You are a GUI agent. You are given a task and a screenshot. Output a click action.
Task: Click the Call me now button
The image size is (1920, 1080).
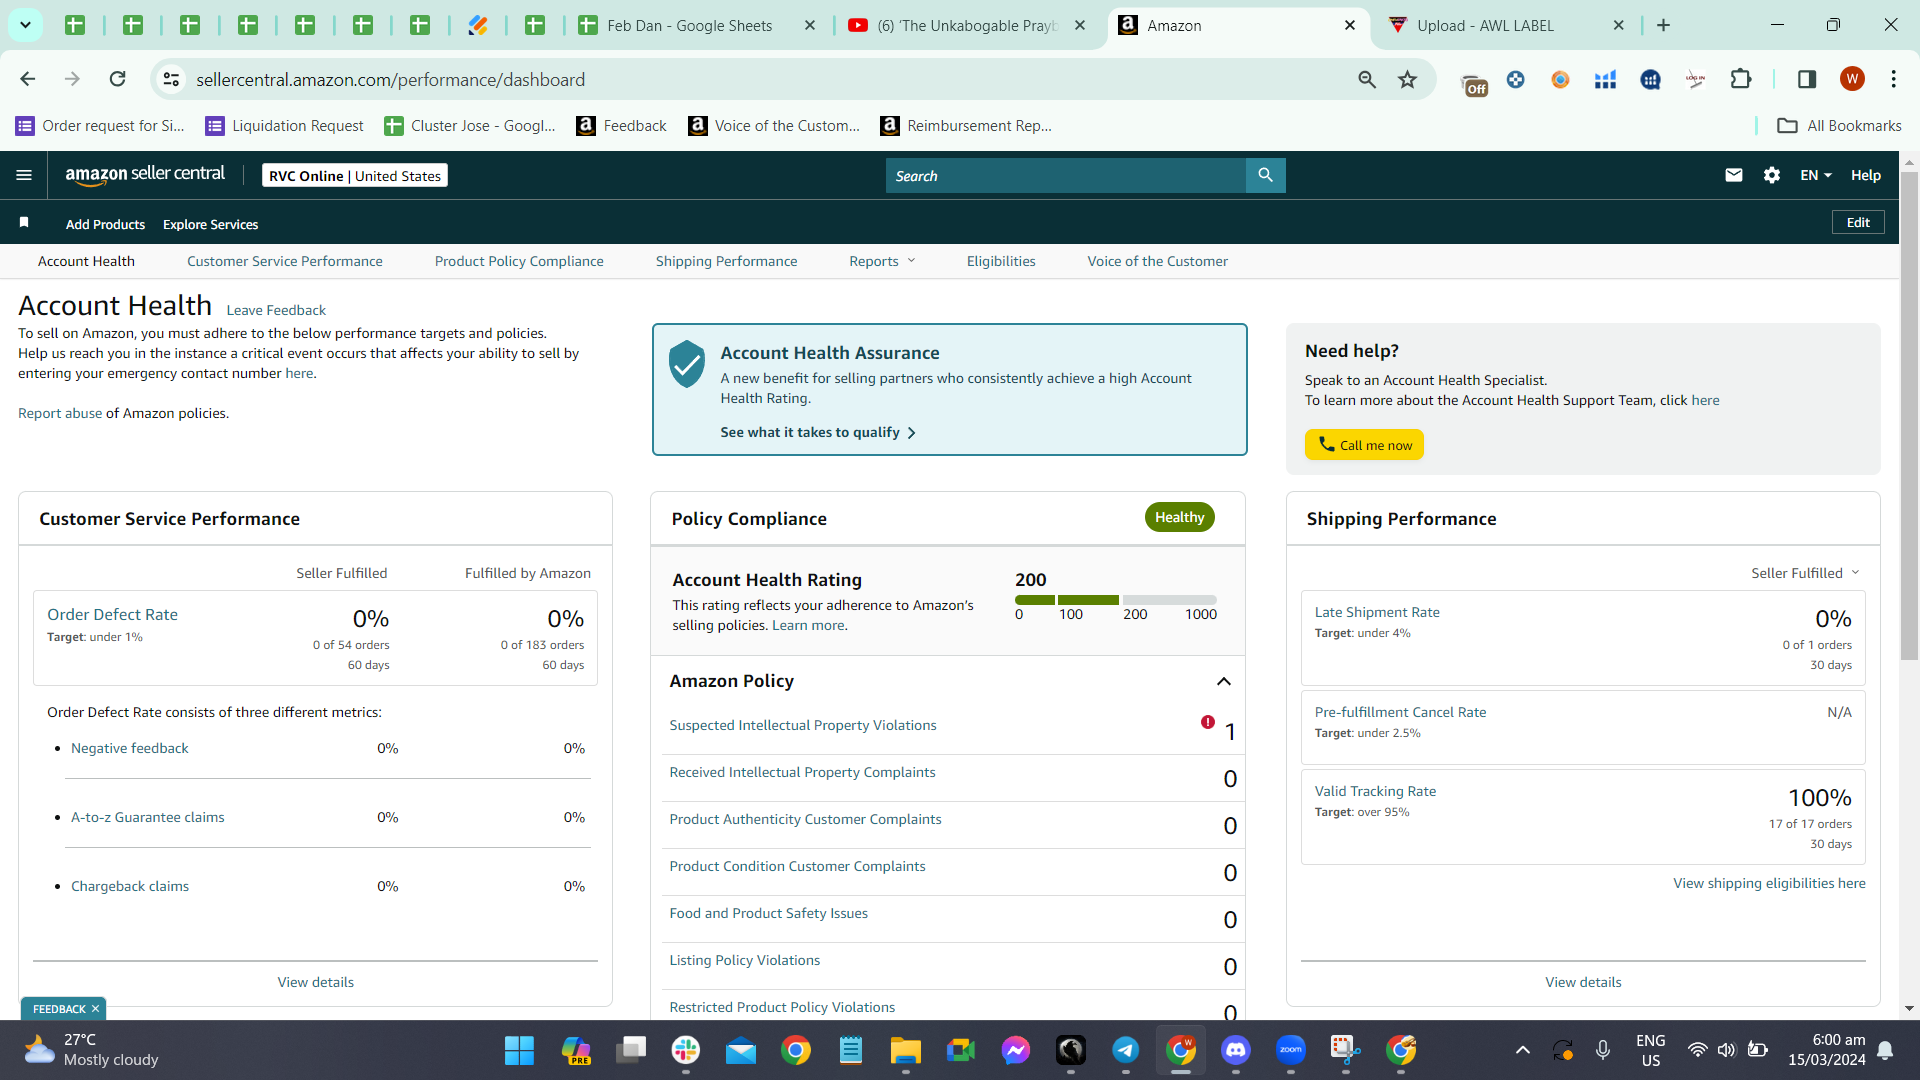pyautogui.click(x=1364, y=445)
